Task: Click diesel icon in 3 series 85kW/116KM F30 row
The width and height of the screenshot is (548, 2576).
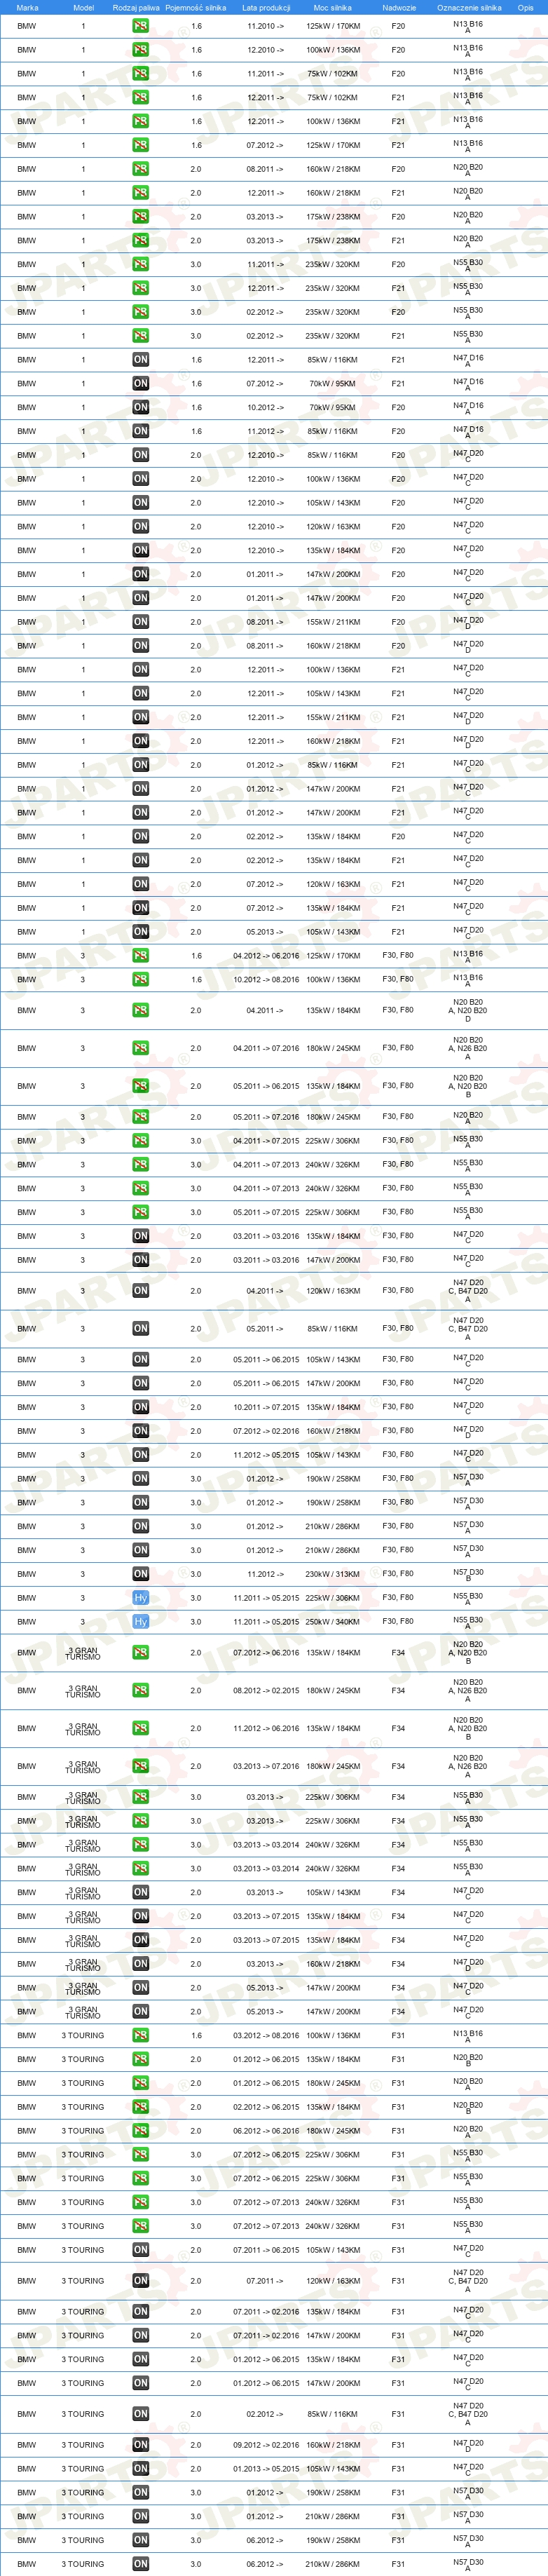Action: pos(141,1329)
